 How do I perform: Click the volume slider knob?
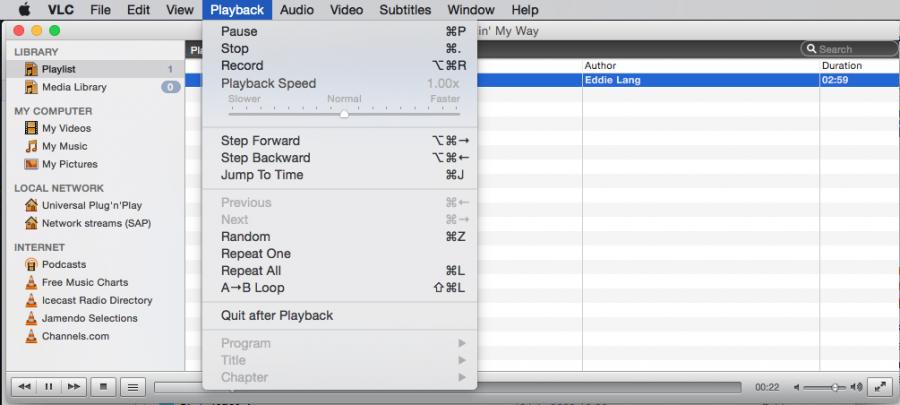click(x=835, y=388)
